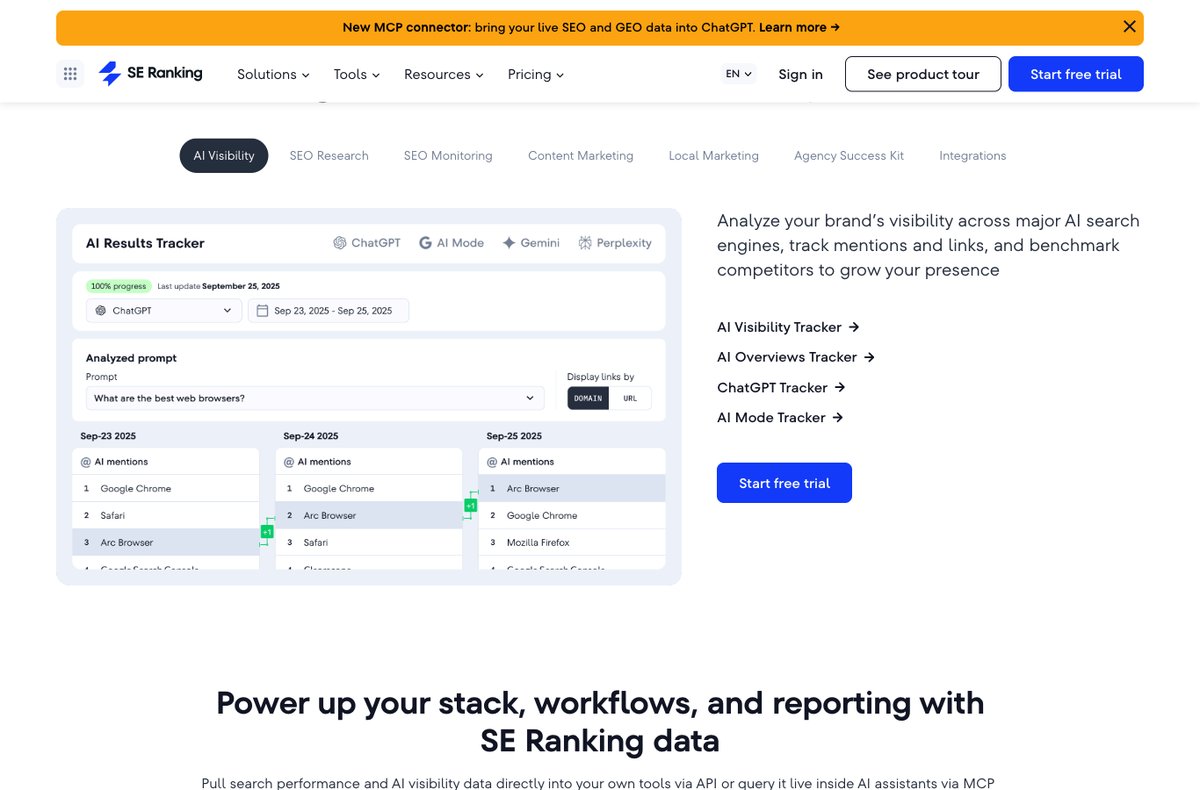This screenshot has width=1200, height=790.
Task: Click the 100% progress badge
Action: [x=118, y=285]
